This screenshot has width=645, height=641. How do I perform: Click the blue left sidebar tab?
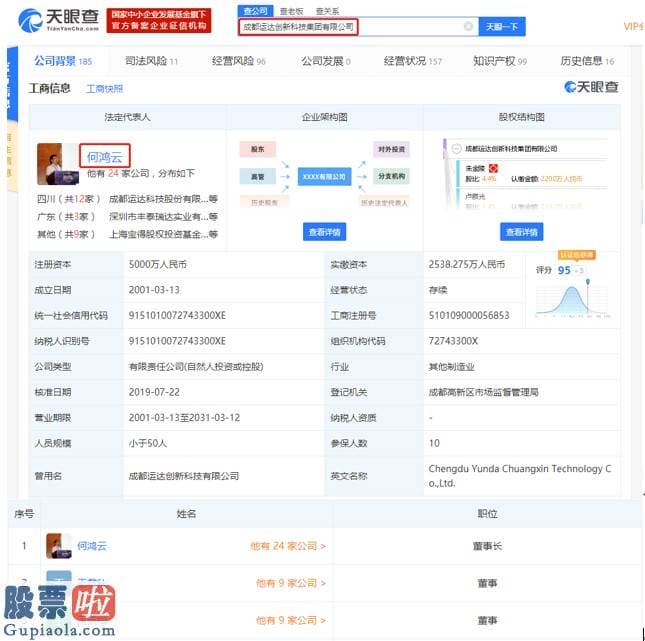coord(12,84)
